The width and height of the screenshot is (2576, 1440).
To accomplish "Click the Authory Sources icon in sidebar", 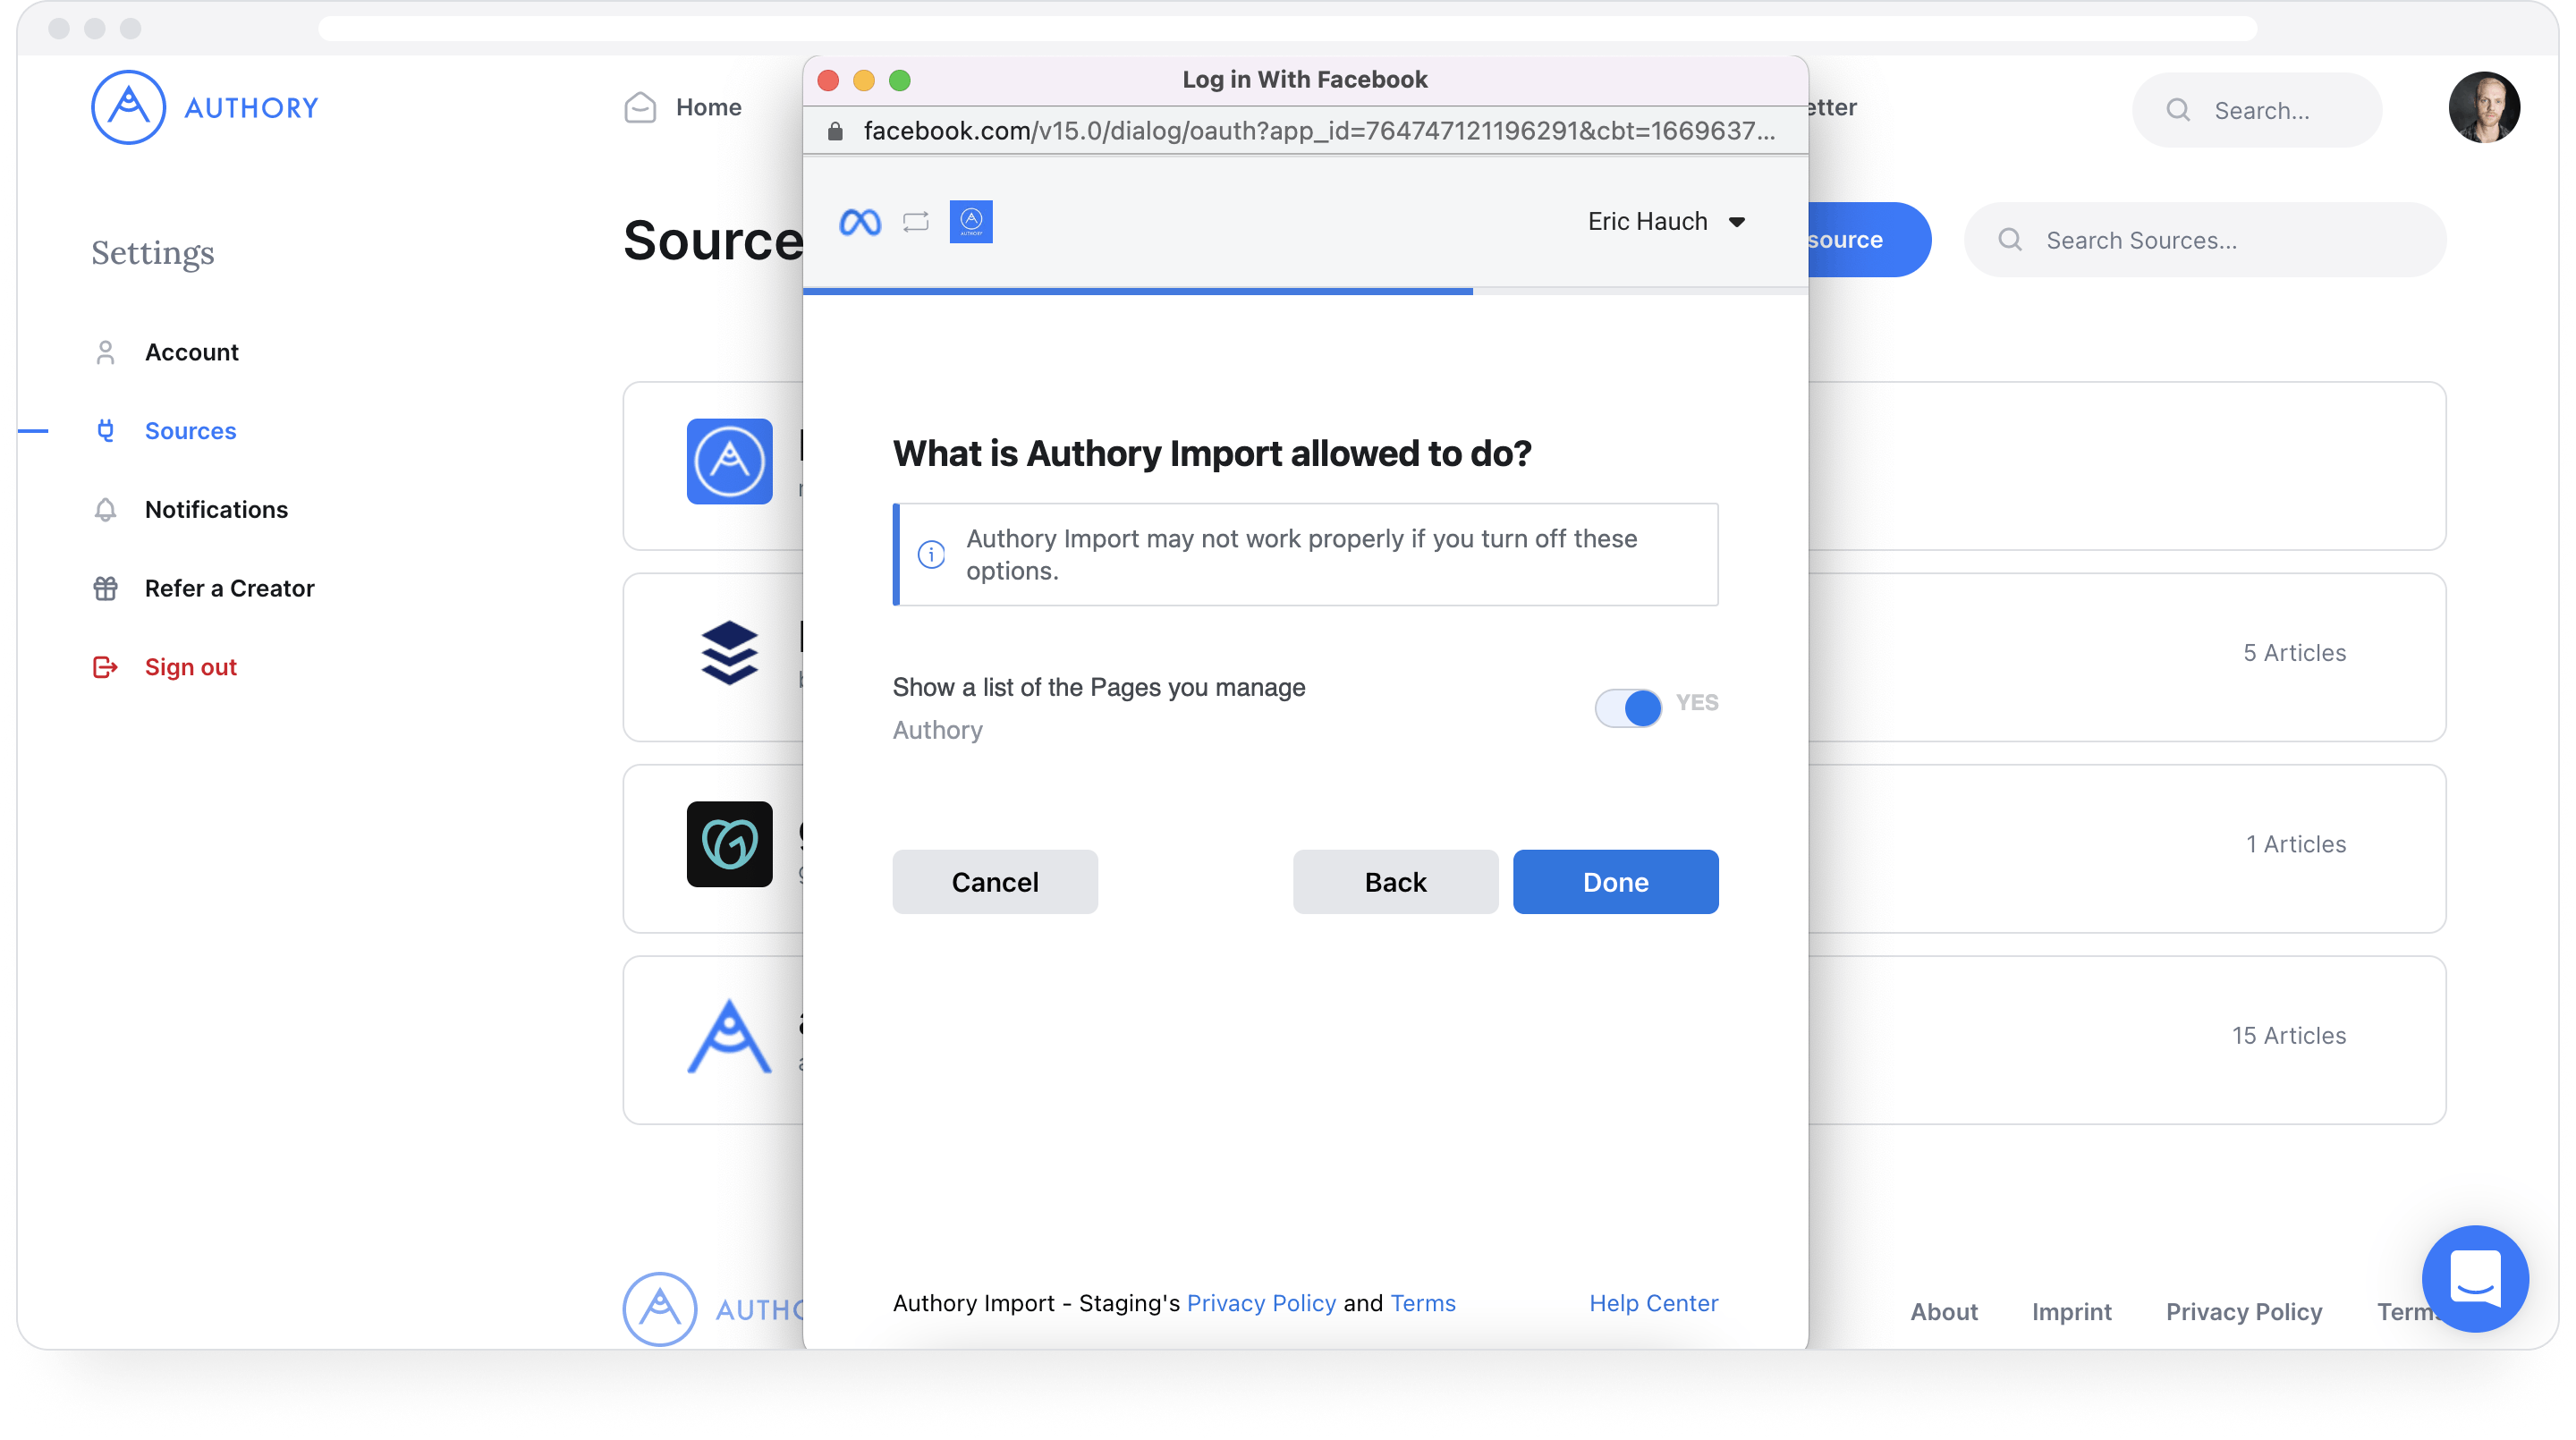I will [x=106, y=430].
